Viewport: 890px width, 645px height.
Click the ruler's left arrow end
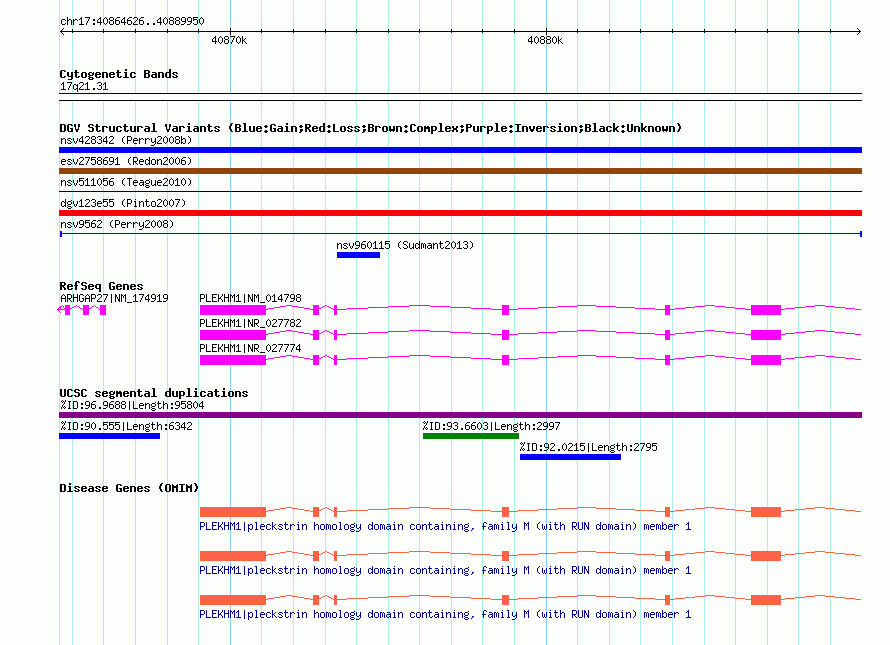pyautogui.click(x=63, y=31)
